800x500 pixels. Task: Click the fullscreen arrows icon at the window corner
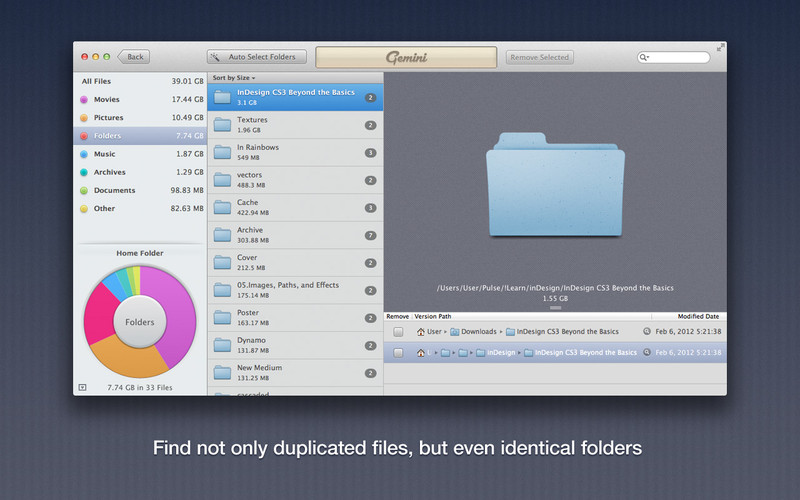721,47
